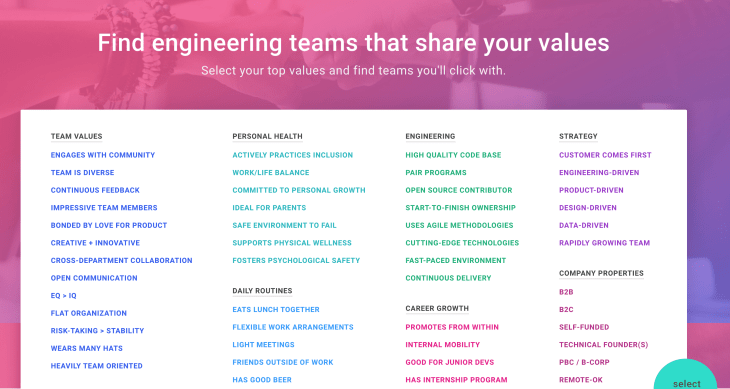Image resolution: width=730 pixels, height=389 pixels.
Task: Choose the Data-Driven strategy value
Action: (x=584, y=225)
